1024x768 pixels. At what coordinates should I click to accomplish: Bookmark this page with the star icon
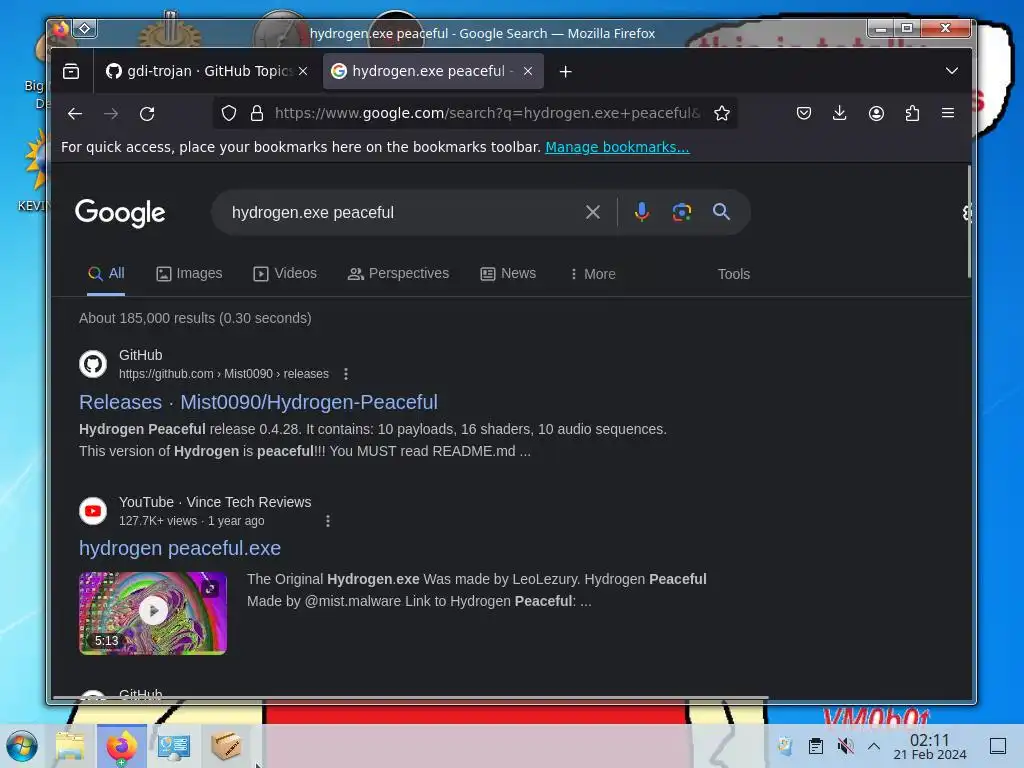click(722, 114)
